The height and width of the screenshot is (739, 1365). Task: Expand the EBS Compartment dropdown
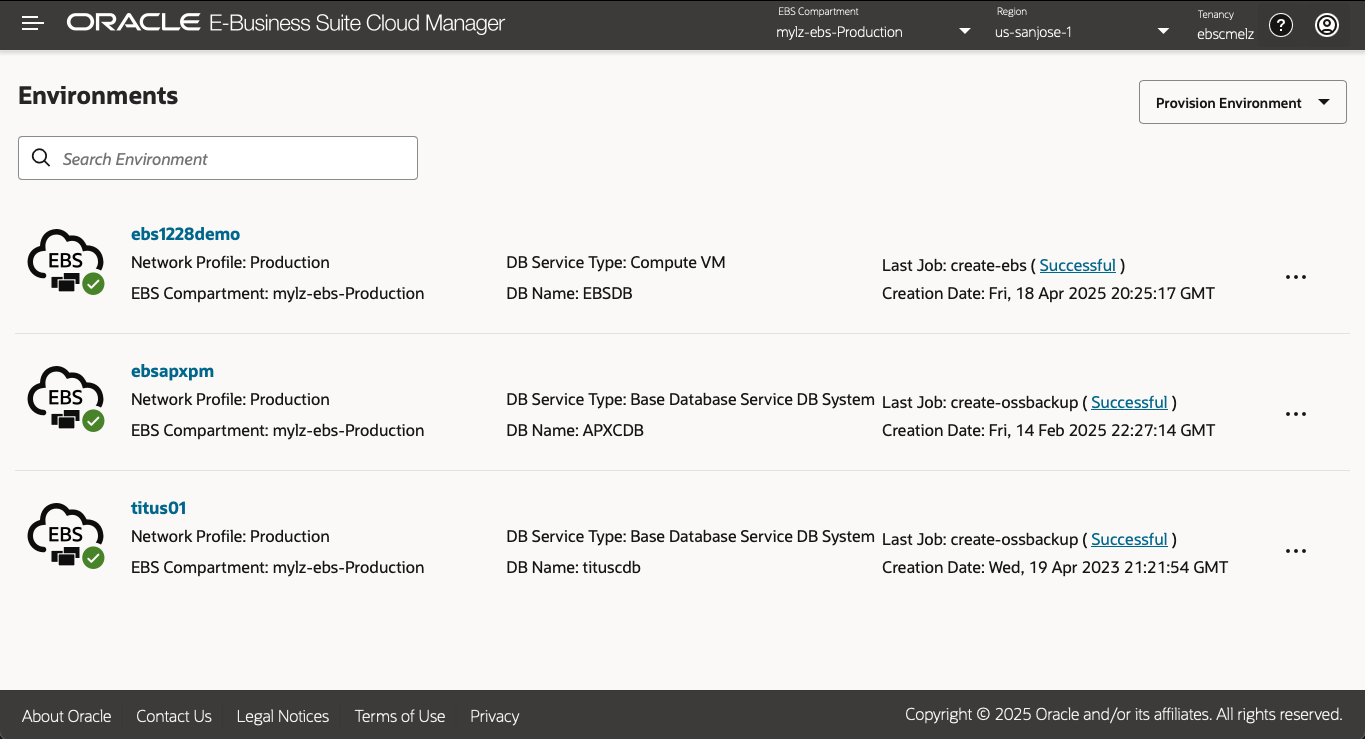tap(963, 31)
